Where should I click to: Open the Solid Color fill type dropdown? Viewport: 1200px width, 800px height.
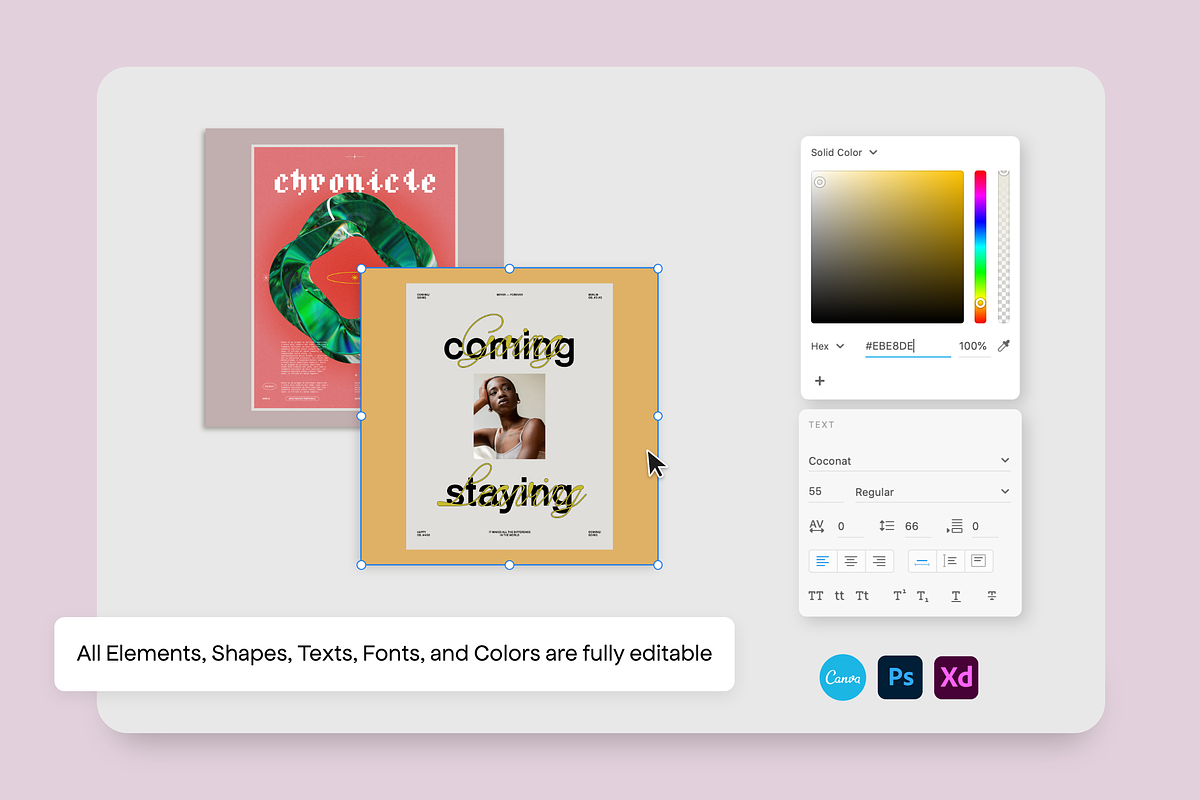click(x=844, y=152)
